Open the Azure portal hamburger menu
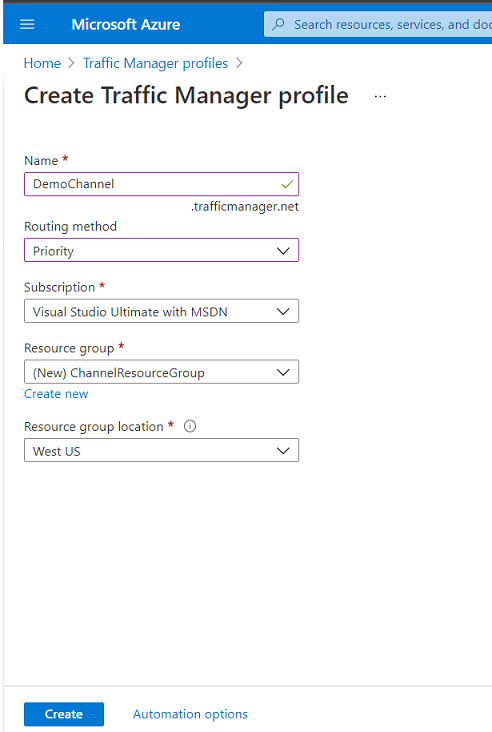This screenshot has width=492, height=732. [x=27, y=24]
